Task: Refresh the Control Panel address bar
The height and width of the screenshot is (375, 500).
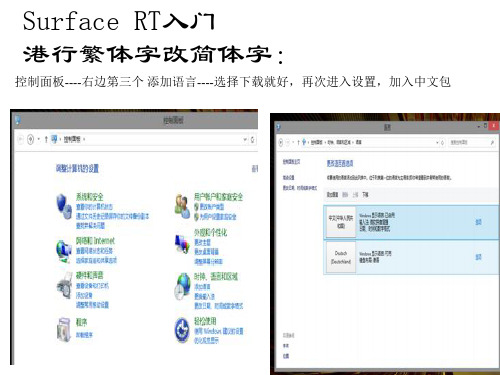Action: [x=253, y=140]
